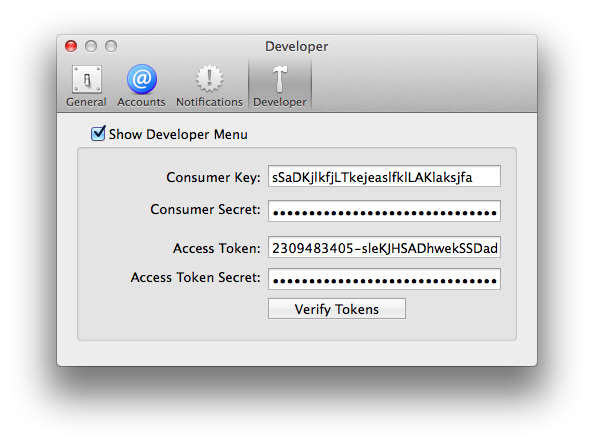Image resolution: width=594 pixels, height=445 pixels.
Task: Select the Developer hammer icon
Action: pos(280,79)
